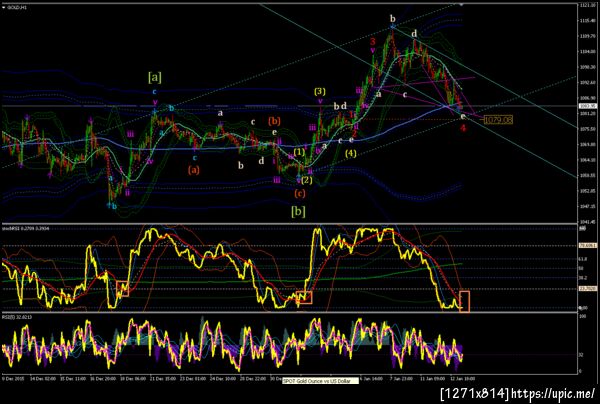Select the b label at the chart peak

[x=393, y=18]
